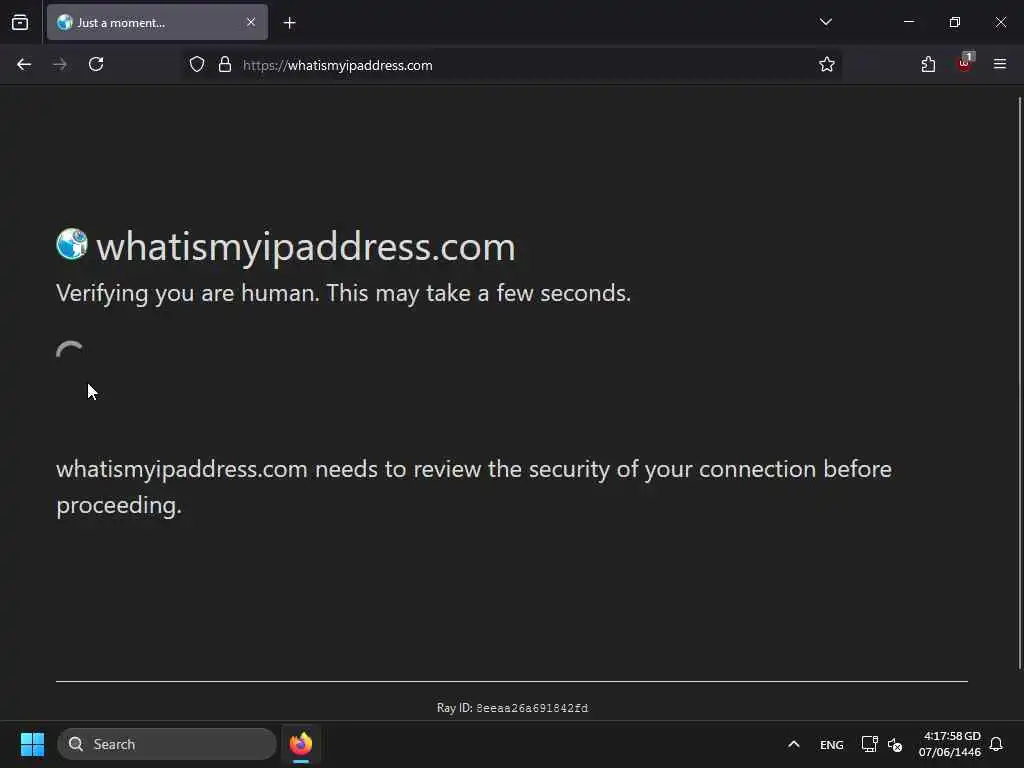Open Firefox View icon in tab bar

20,23
